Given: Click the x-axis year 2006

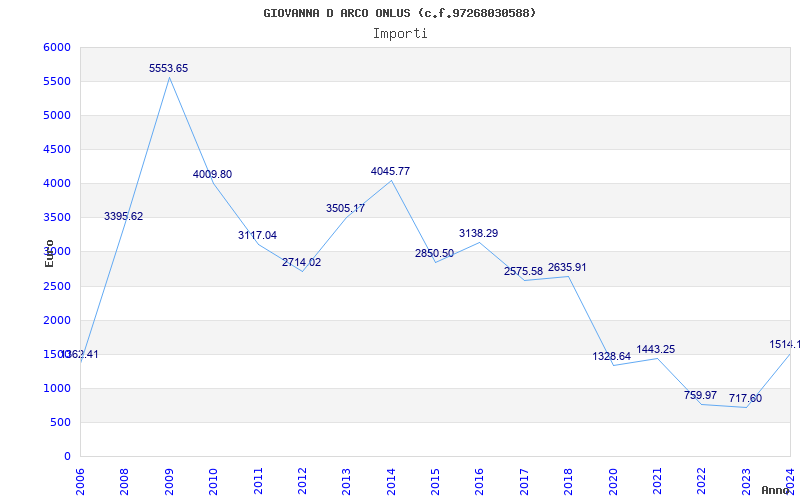Looking at the screenshot, I should pos(80,481).
